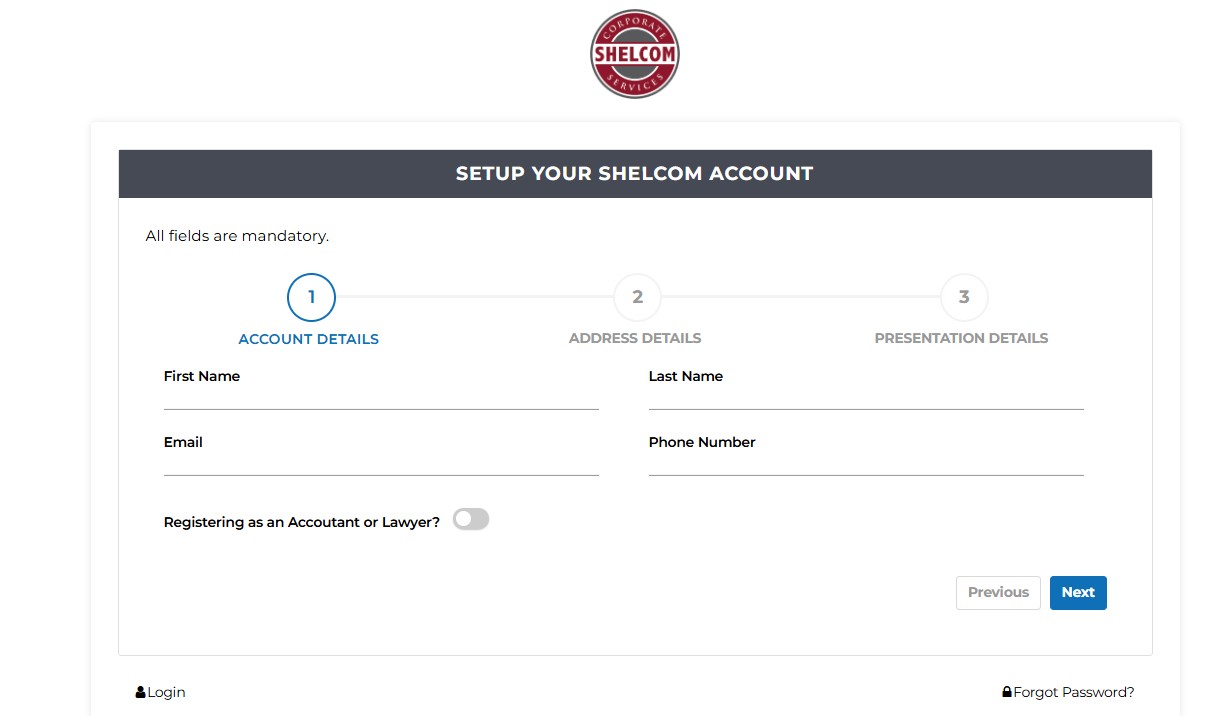Image resolution: width=1232 pixels, height=716 pixels.
Task: Click into the Last Name field
Action: [x=866, y=397]
